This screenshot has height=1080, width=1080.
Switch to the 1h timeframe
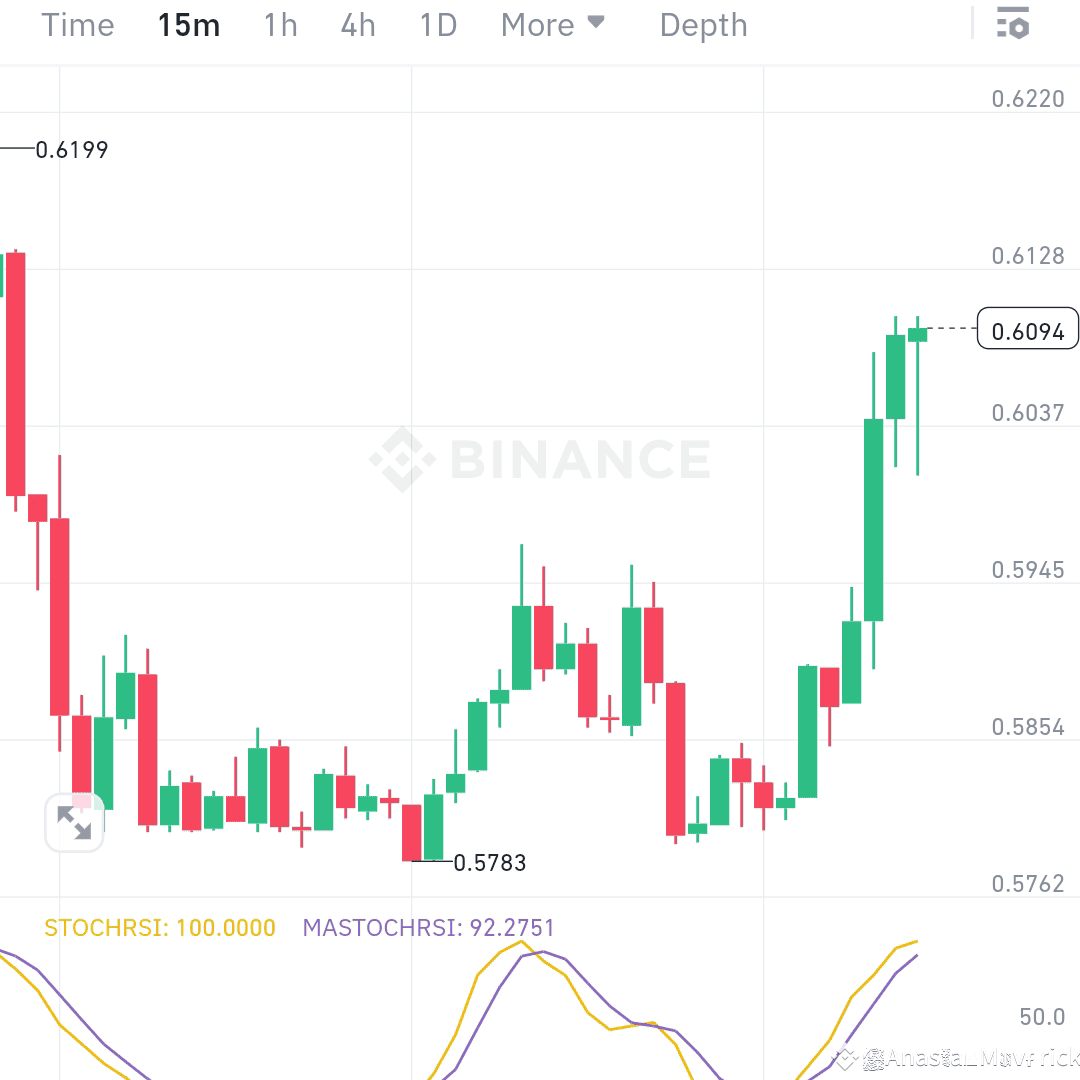[x=279, y=25]
